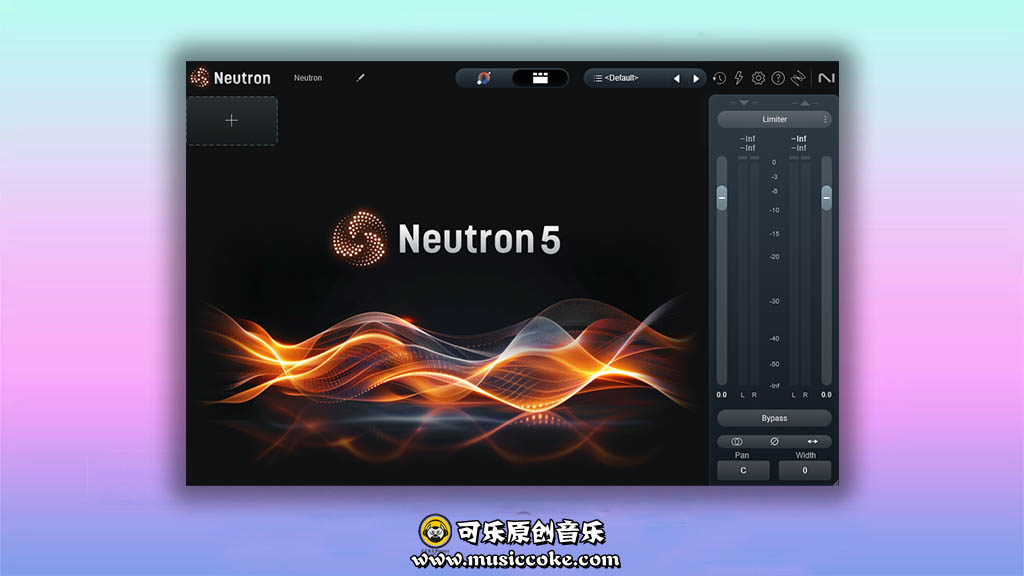Click the -50 mark on meter scale
This screenshot has height=576, width=1024.
click(x=774, y=364)
